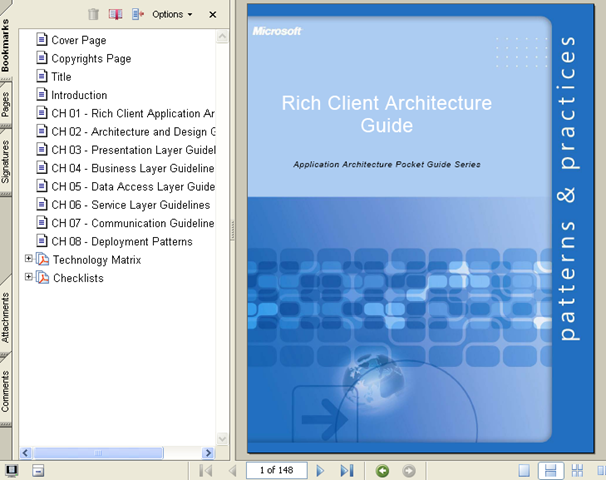606x480 pixels.
Task: Delete selected bookmark with trash icon
Action: pos(93,14)
